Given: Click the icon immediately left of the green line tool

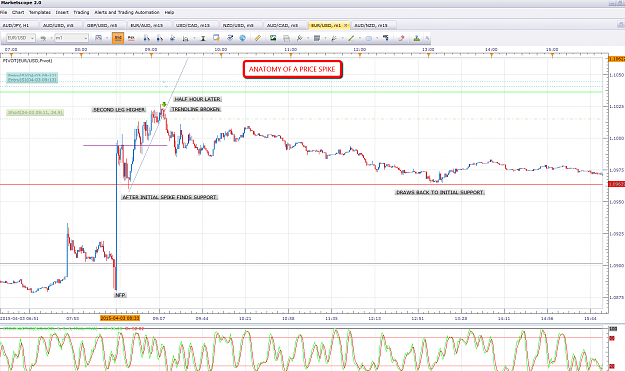Looking at the screenshot, I should coord(334,38).
